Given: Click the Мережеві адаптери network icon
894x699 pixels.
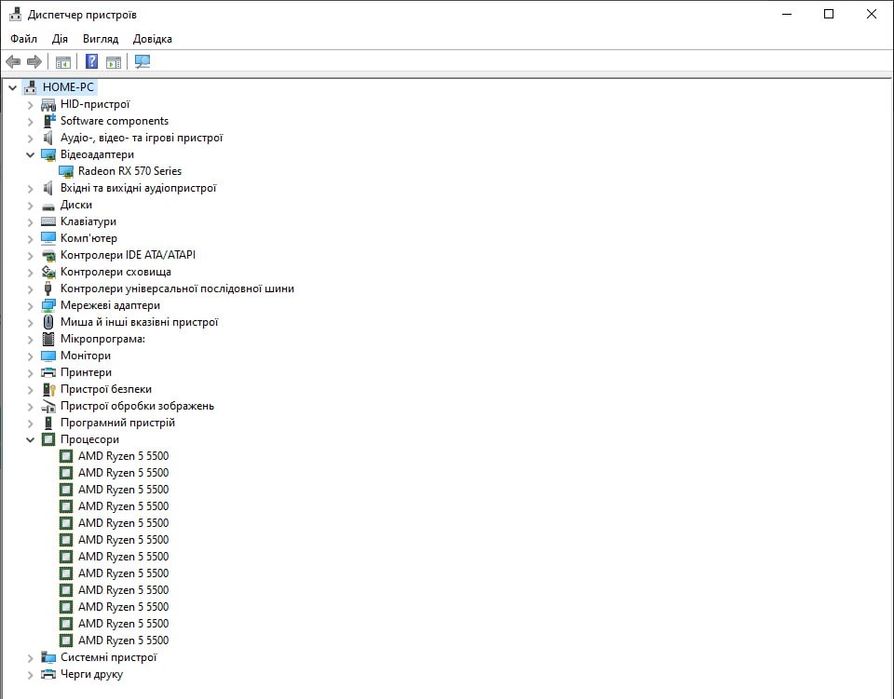Looking at the screenshot, I should (x=48, y=306).
